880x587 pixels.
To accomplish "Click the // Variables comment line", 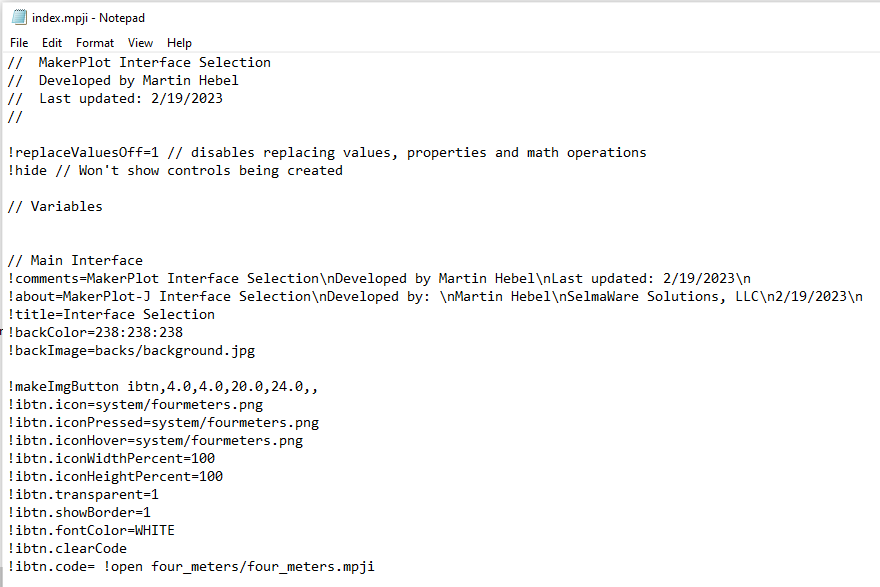I will point(55,207).
